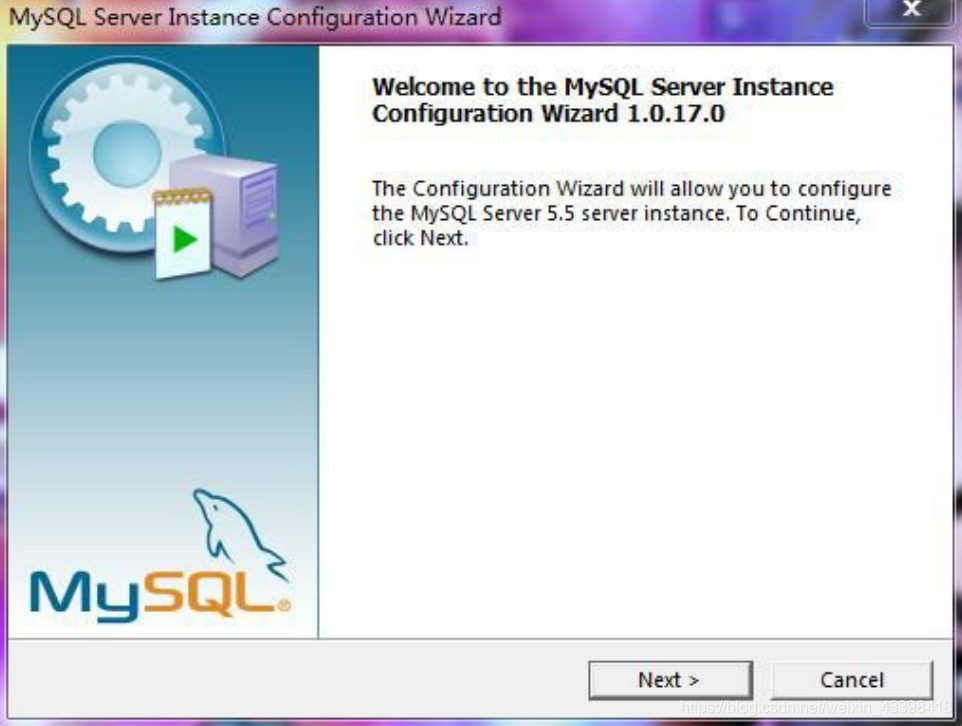Click the heading "Welcome to the MySQL Server Instance"

pos(602,87)
